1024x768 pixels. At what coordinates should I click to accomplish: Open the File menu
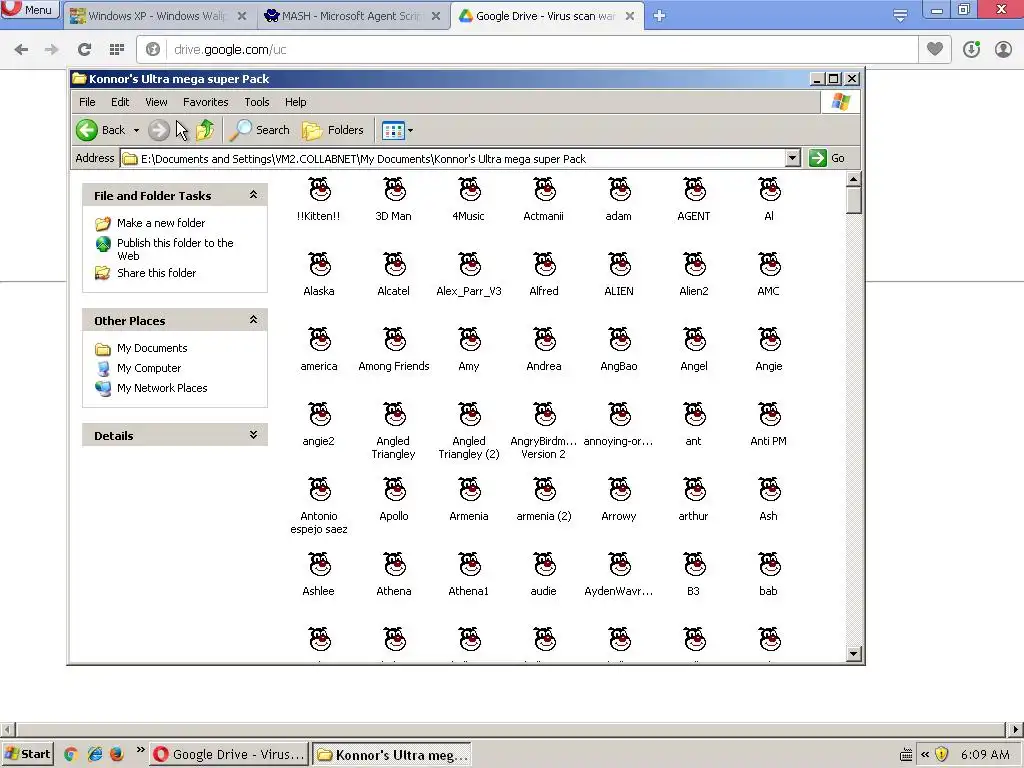tap(87, 102)
